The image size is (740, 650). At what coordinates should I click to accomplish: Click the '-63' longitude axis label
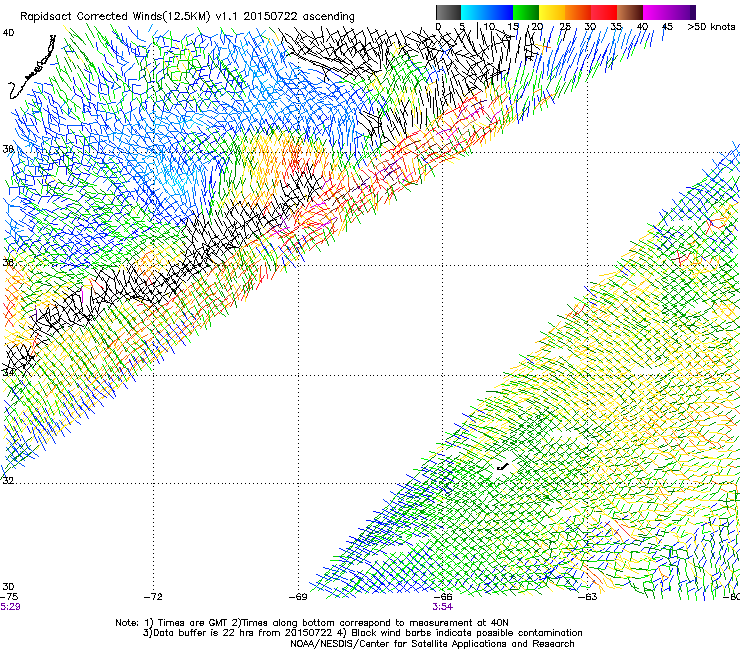pyautogui.click(x=588, y=597)
